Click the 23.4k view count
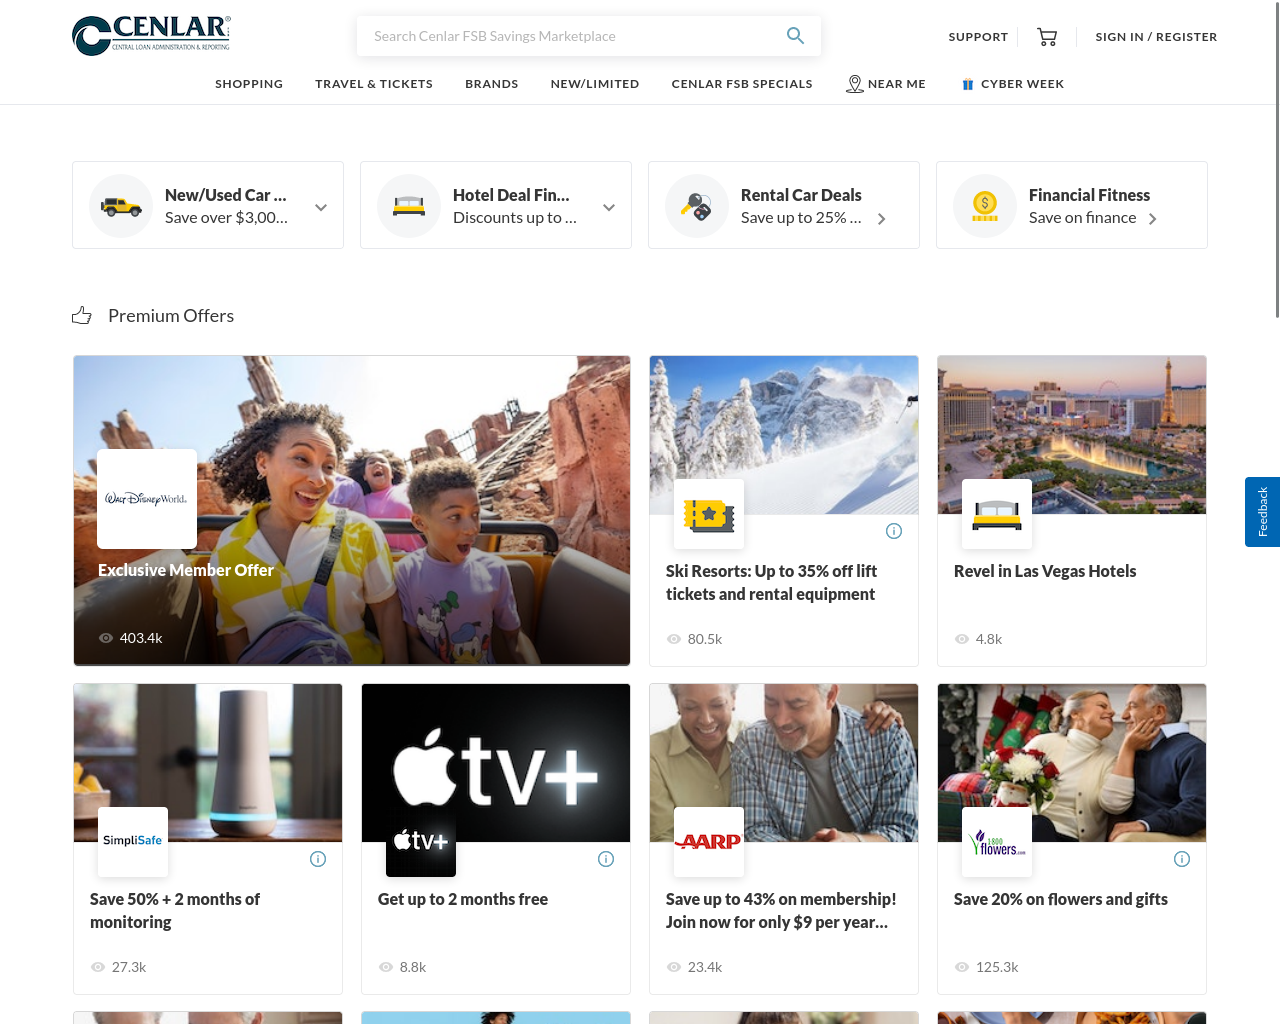The image size is (1280, 1024). point(705,967)
